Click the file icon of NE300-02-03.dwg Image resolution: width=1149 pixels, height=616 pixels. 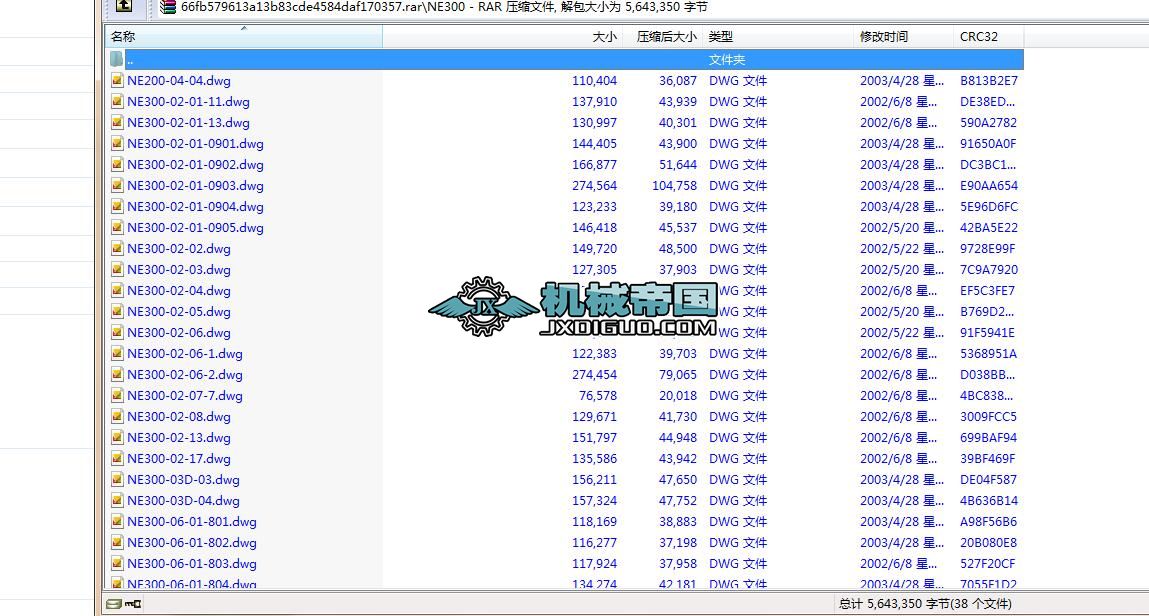pyautogui.click(x=117, y=270)
